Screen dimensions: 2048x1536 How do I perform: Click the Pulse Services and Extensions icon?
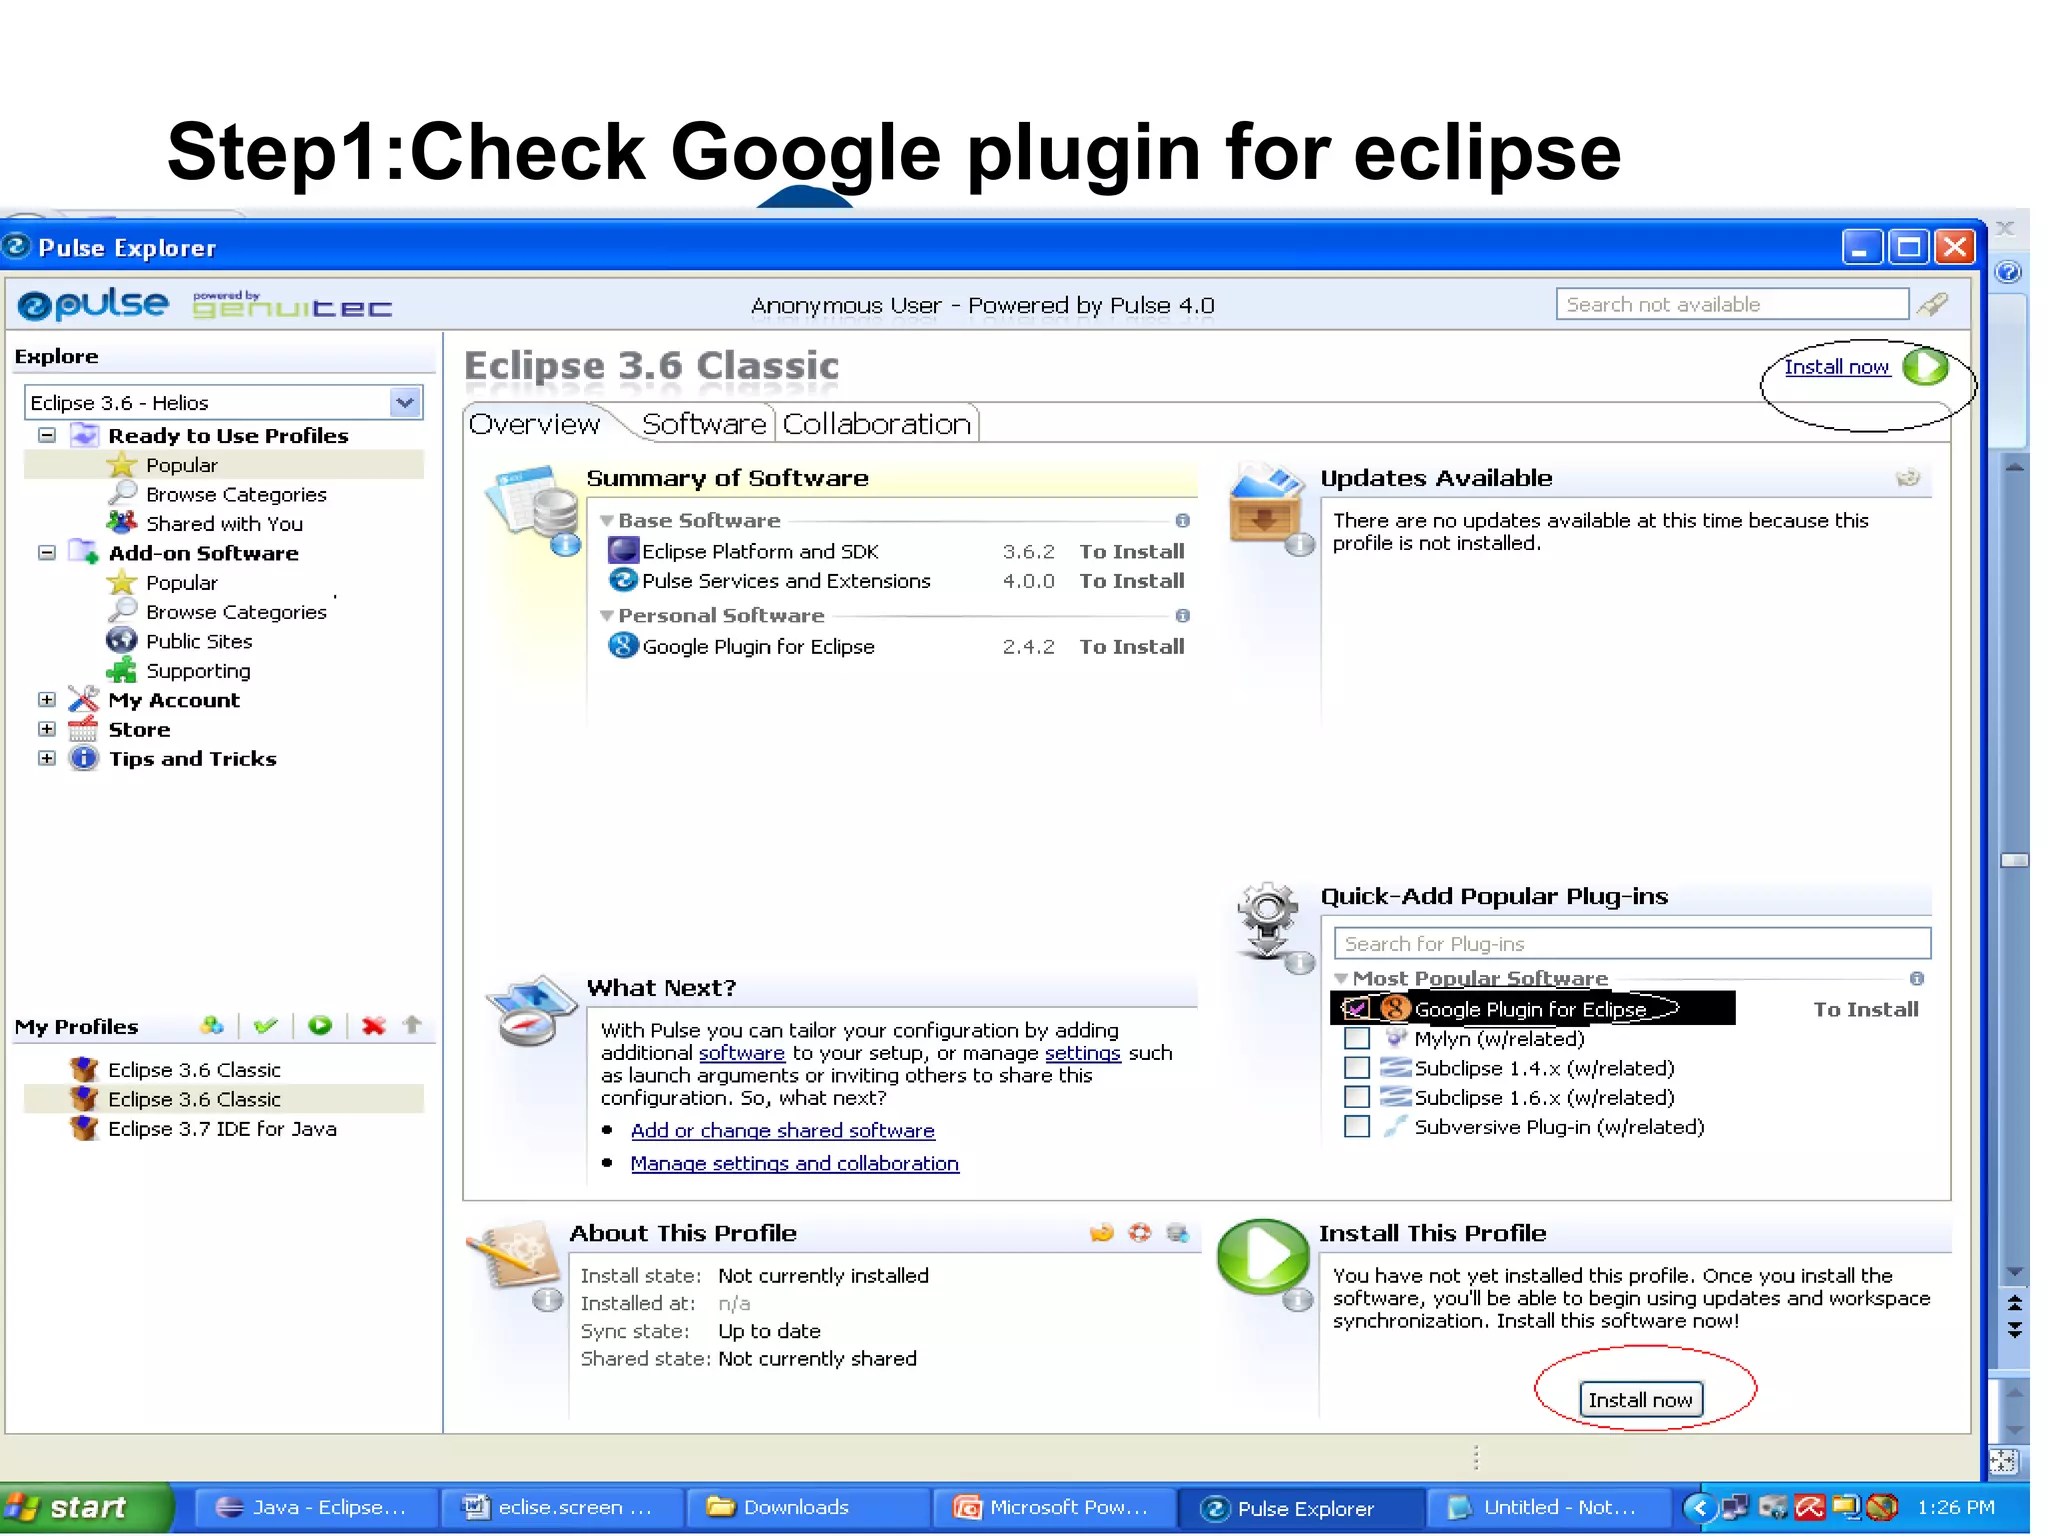623,580
